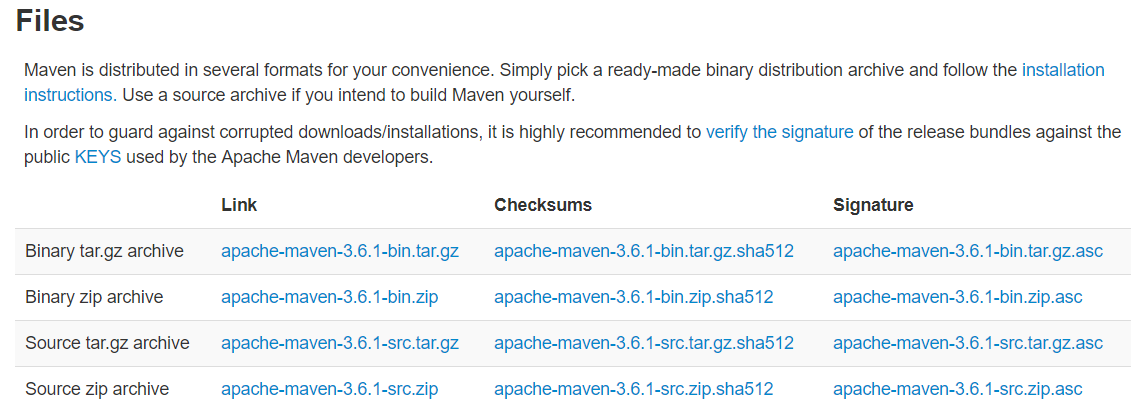Download apache-maven-3.6.1-bin.tar.gz
The image size is (1137, 408).
(x=340, y=251)
